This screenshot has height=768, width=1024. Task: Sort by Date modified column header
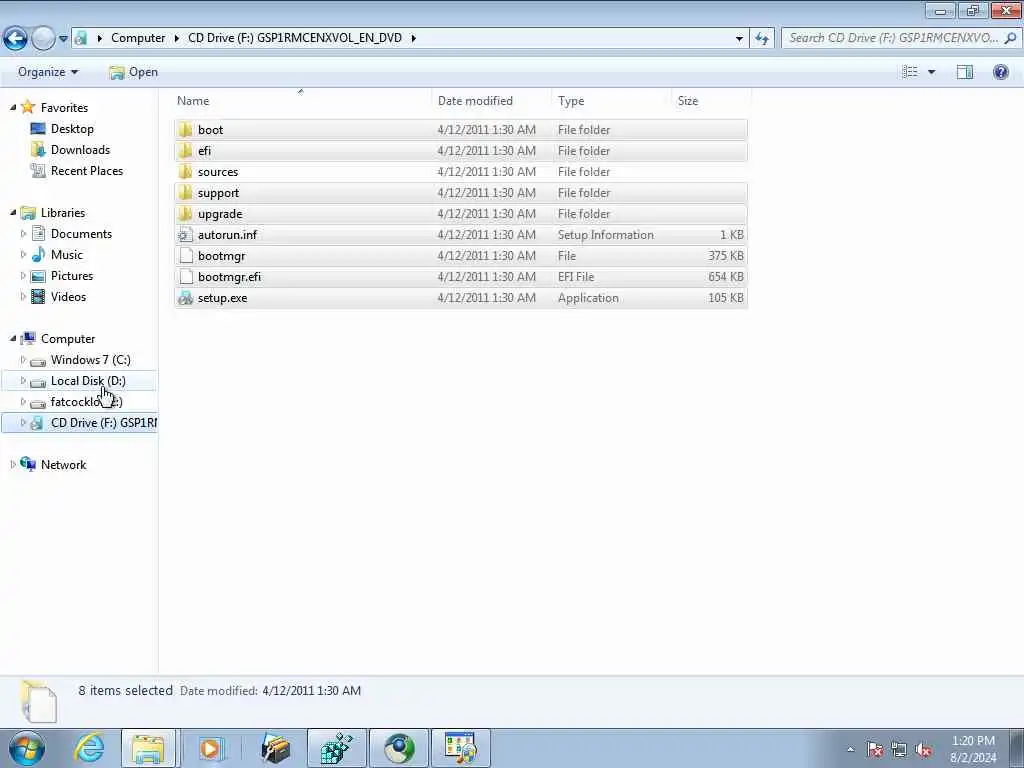(475, 101)
